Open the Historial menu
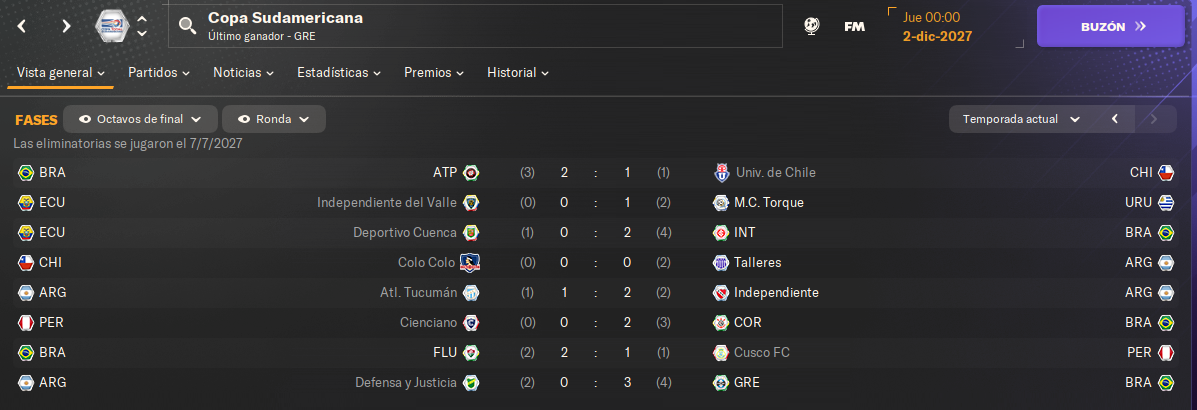The image size is (1197, 410). (x=518, y=73)
